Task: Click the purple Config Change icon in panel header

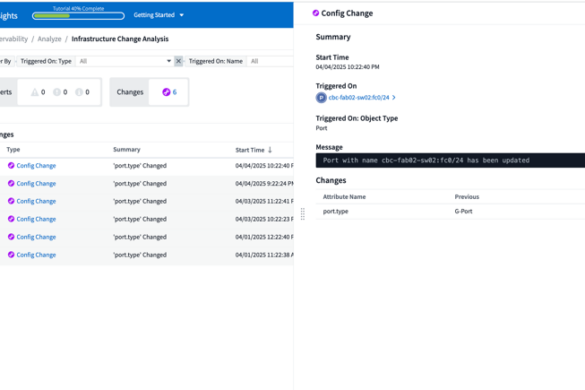Action: [316, 13]
